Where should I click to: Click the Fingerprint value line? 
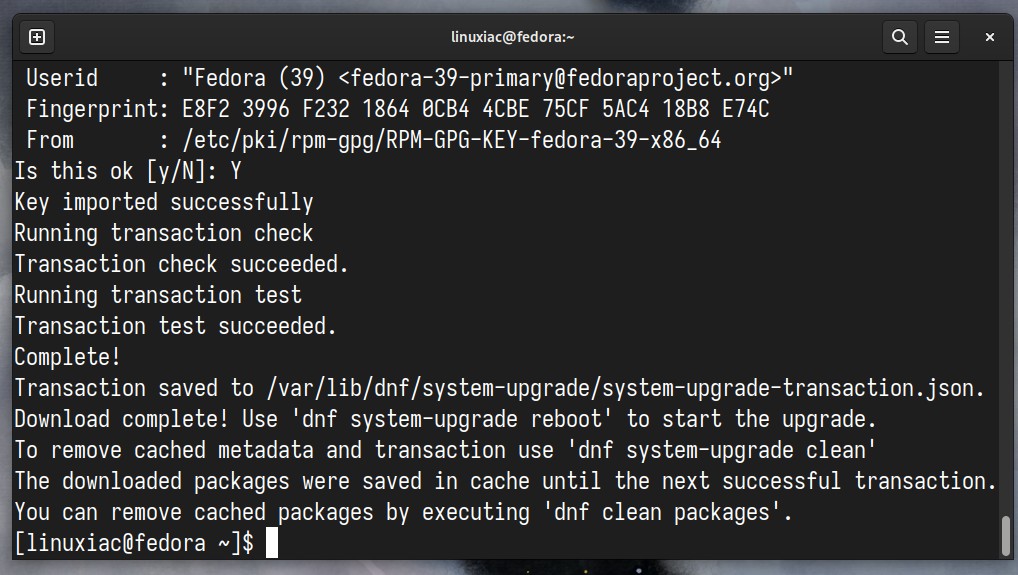click(x=475, y=109)
